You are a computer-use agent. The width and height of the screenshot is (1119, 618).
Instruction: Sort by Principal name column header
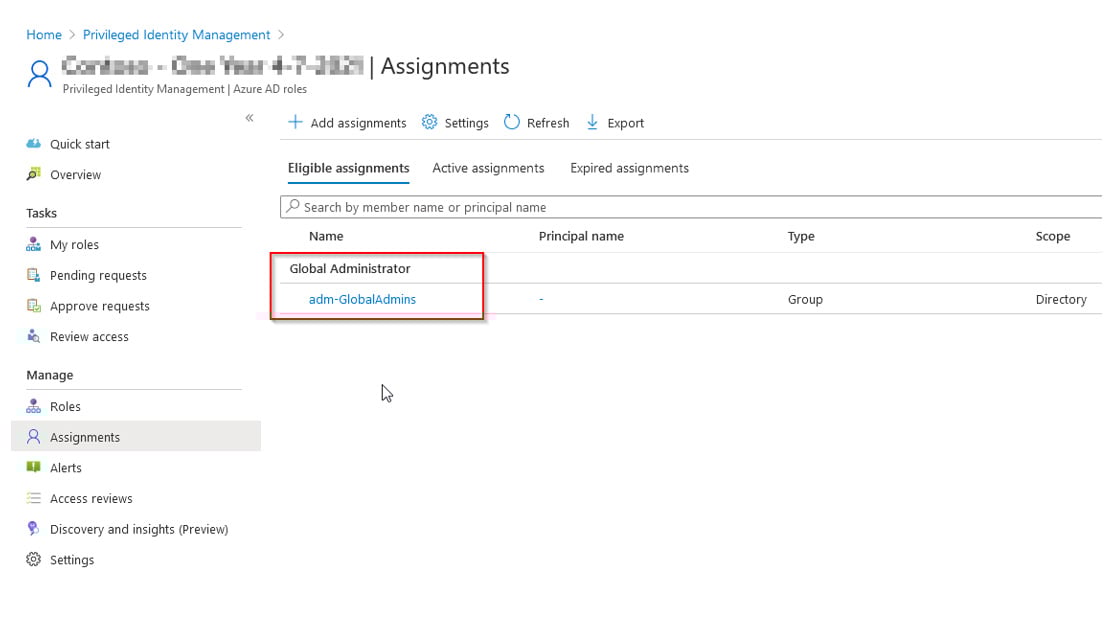(581, 236)
